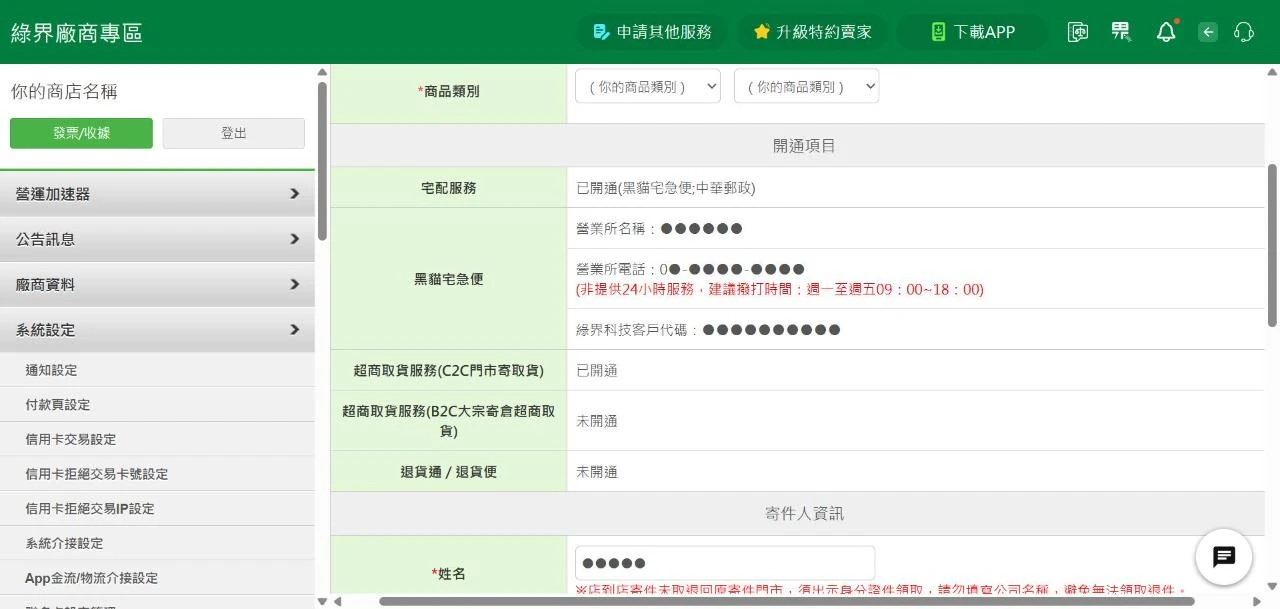
Task: Expand the 公告訊息 menu section
Action: click(x=157, y=239)
